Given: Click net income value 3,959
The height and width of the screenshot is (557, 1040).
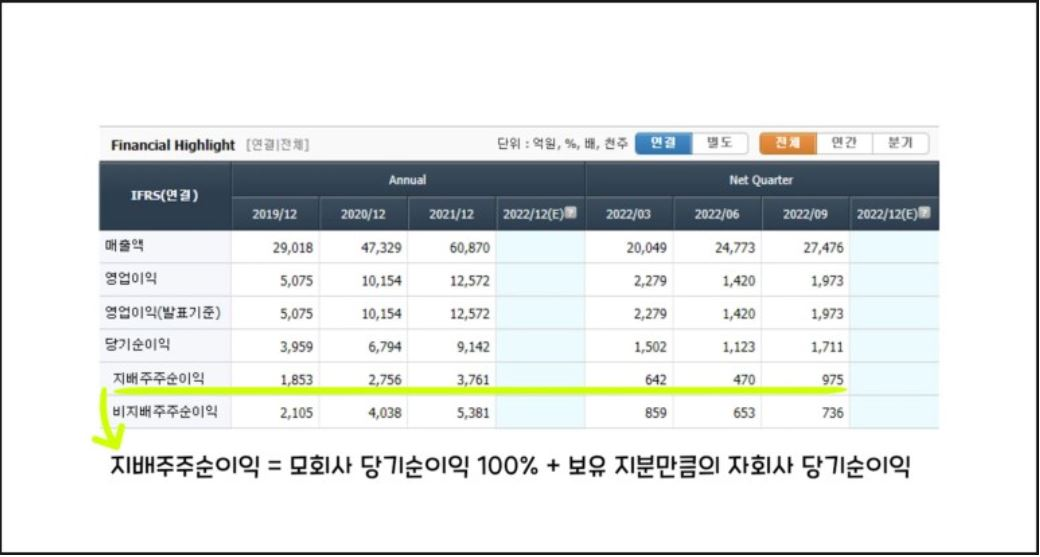Looking at the screenshot, I should 296,347.
